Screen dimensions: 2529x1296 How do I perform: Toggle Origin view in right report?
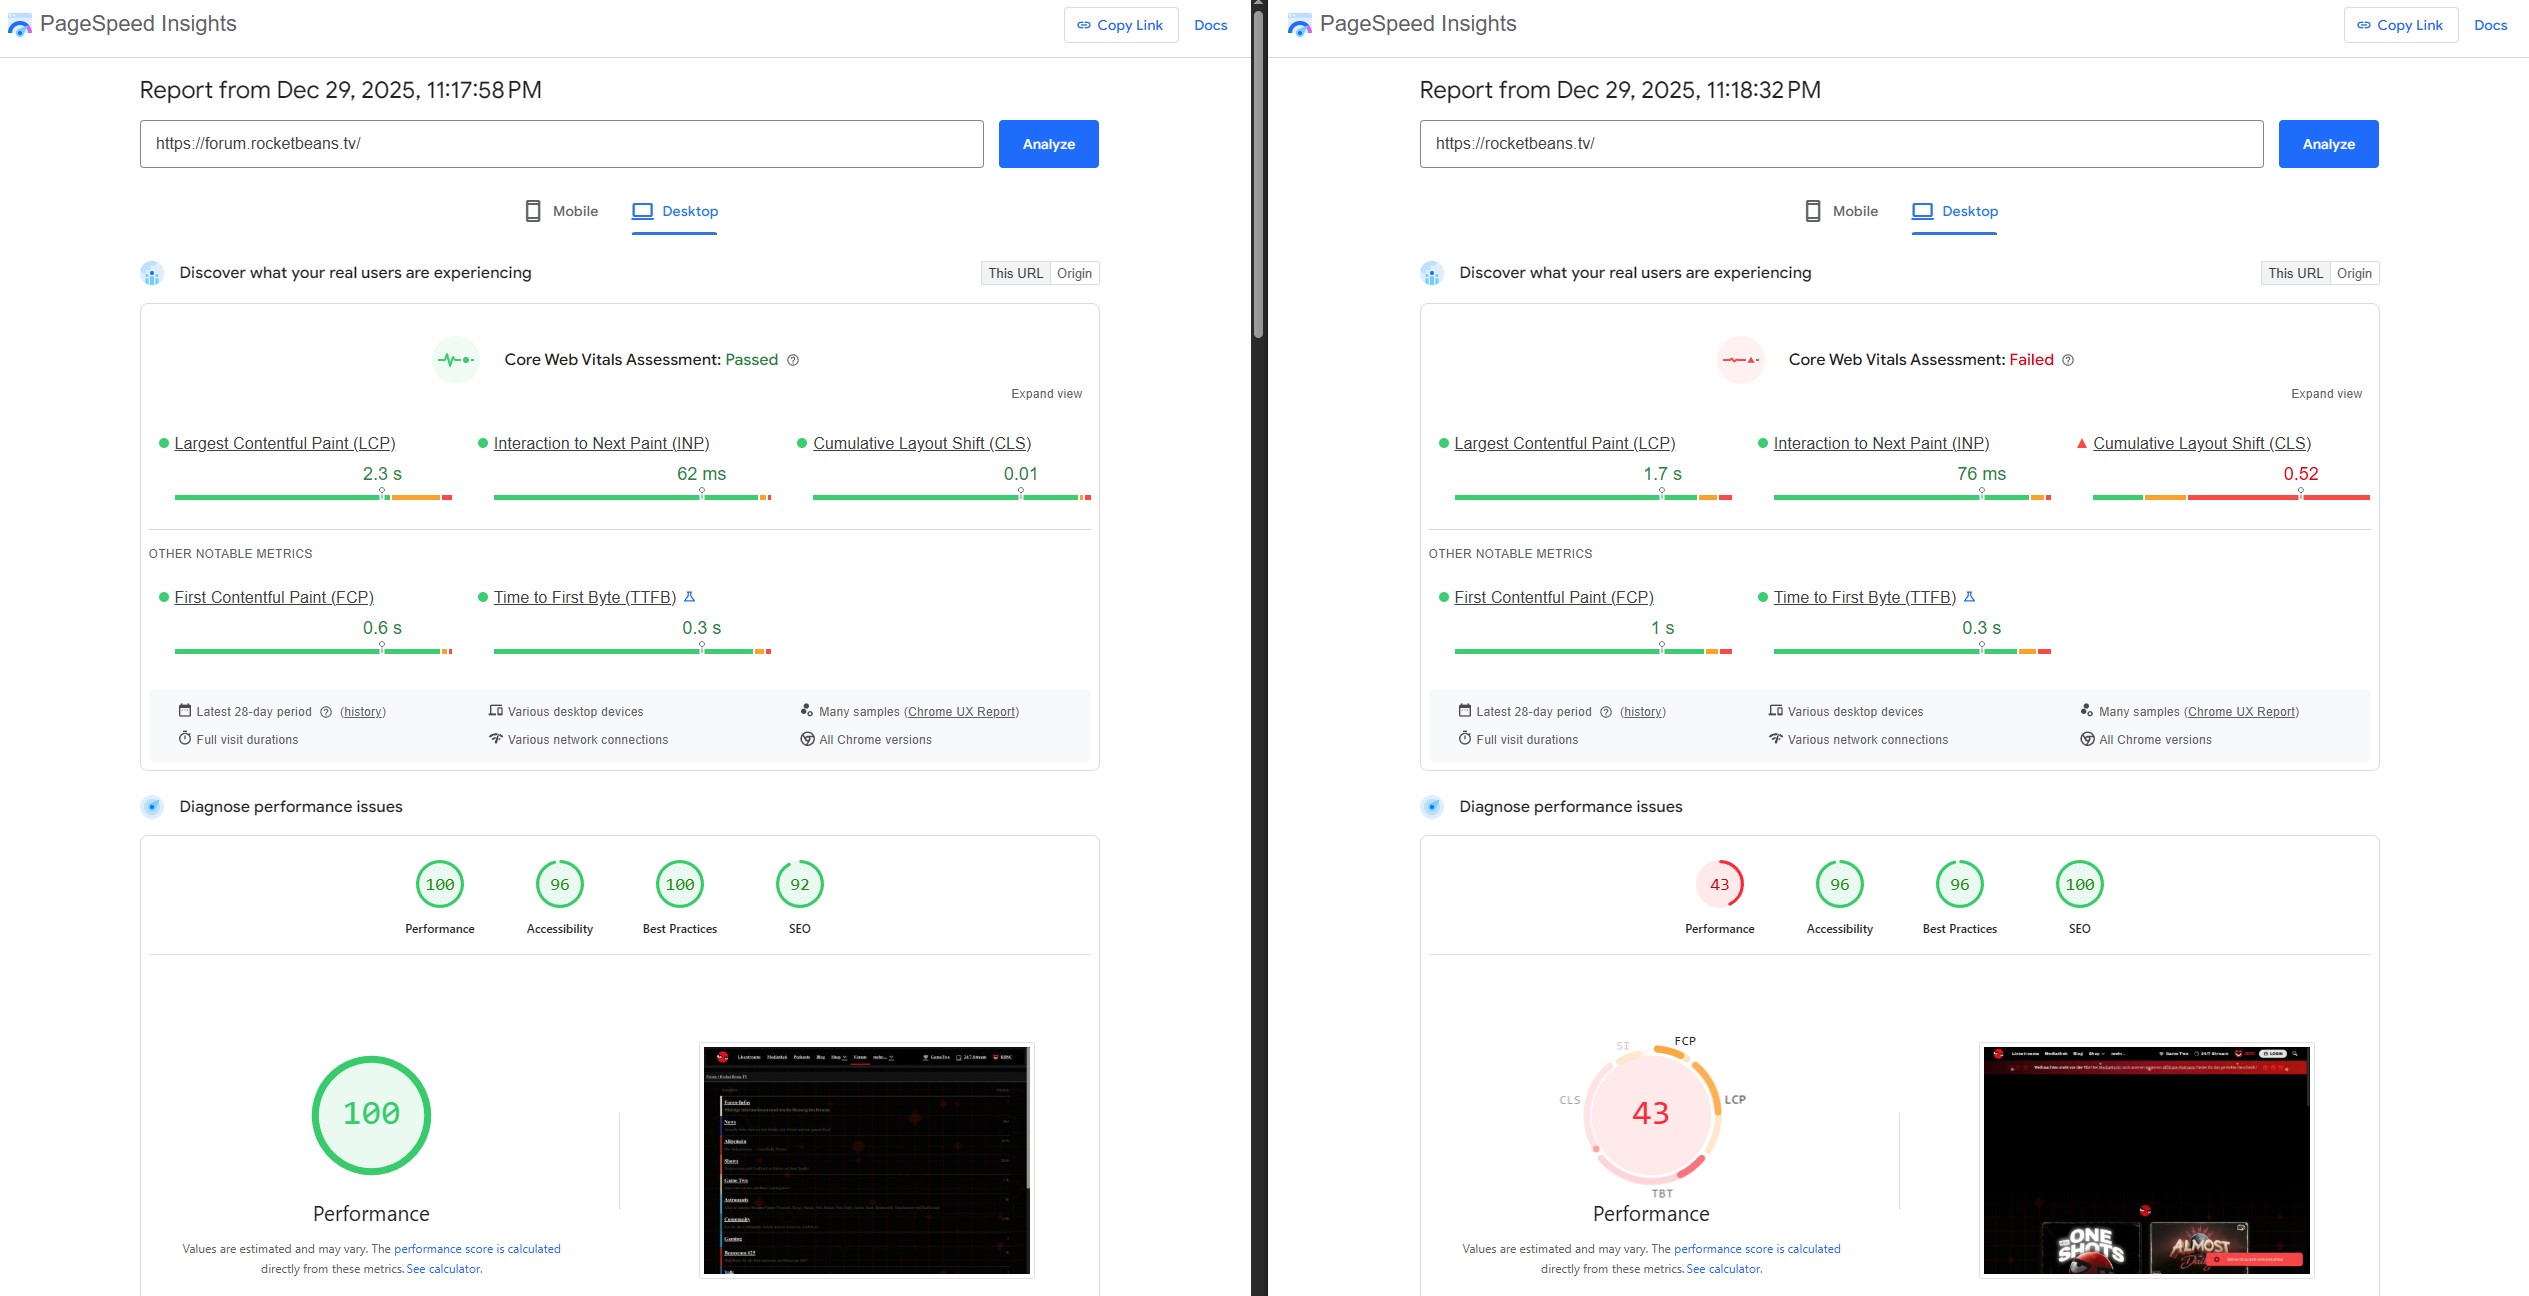pos(2354,273)
